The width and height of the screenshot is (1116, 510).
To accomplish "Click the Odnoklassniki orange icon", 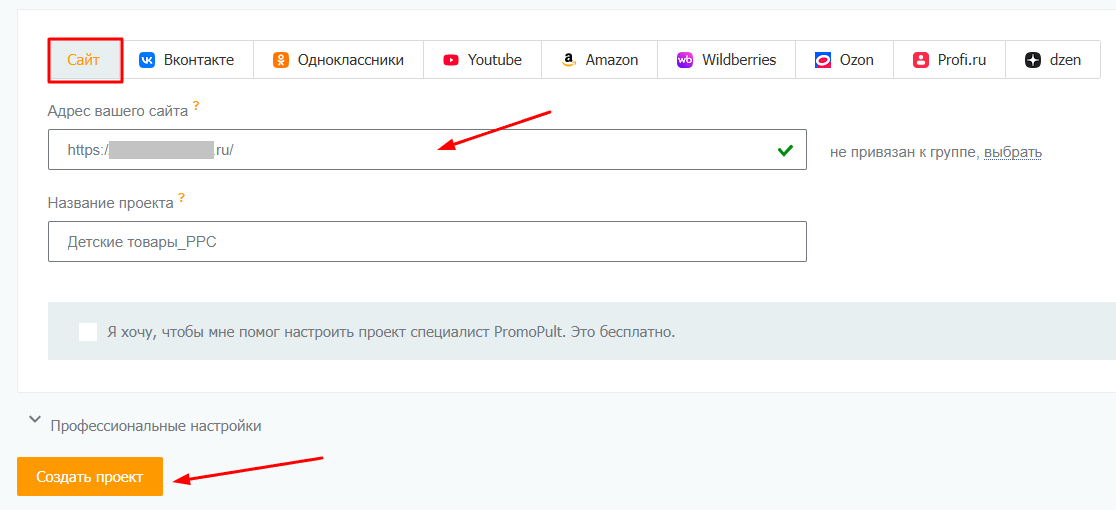I will tap(281, 60).
